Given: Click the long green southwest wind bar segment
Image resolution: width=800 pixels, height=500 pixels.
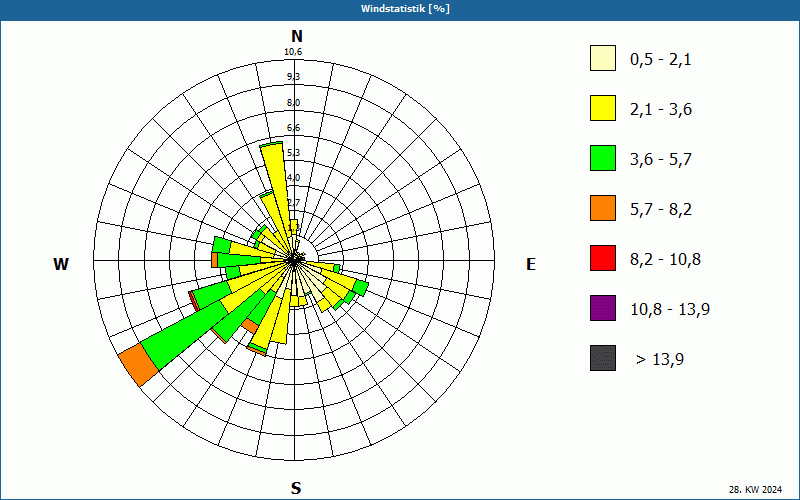Looking at the screenshot, I should (x=185, y=334).
